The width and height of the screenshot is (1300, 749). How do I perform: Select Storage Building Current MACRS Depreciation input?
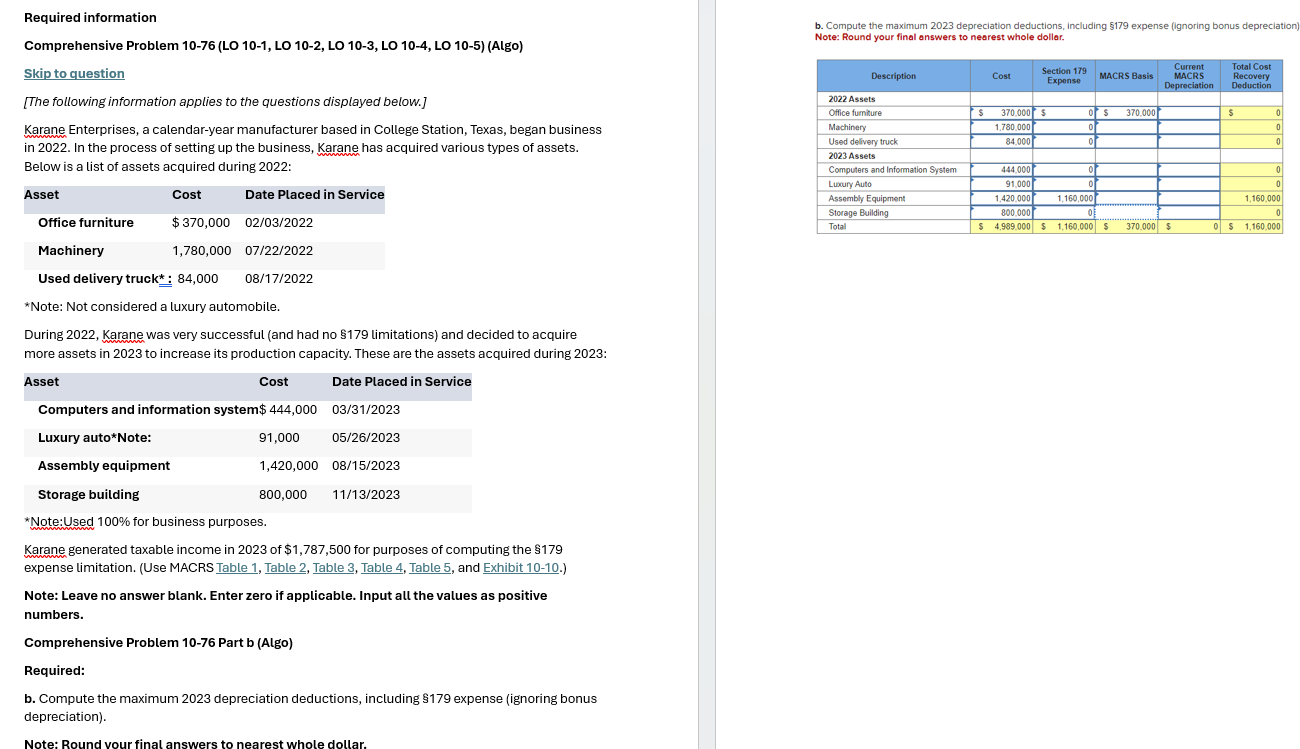pyautogui.click(x=1189, y=212)
